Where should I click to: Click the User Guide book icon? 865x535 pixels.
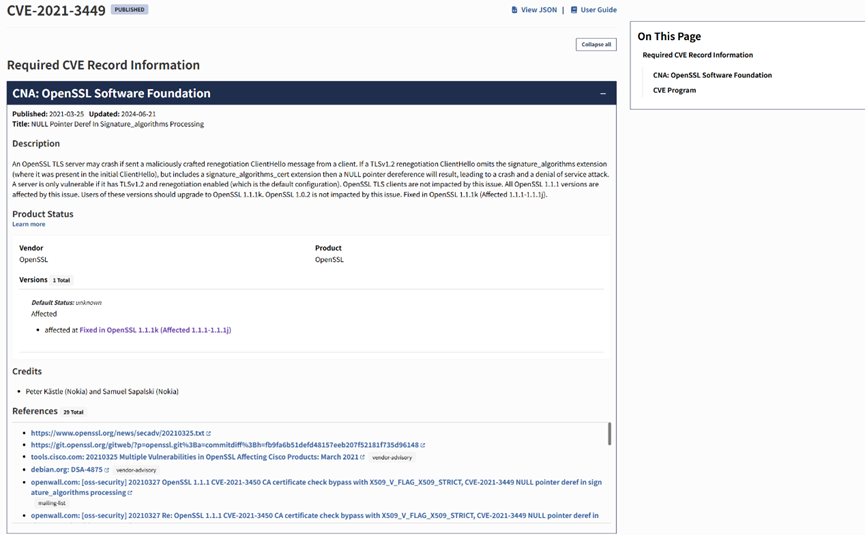[574, 10]
